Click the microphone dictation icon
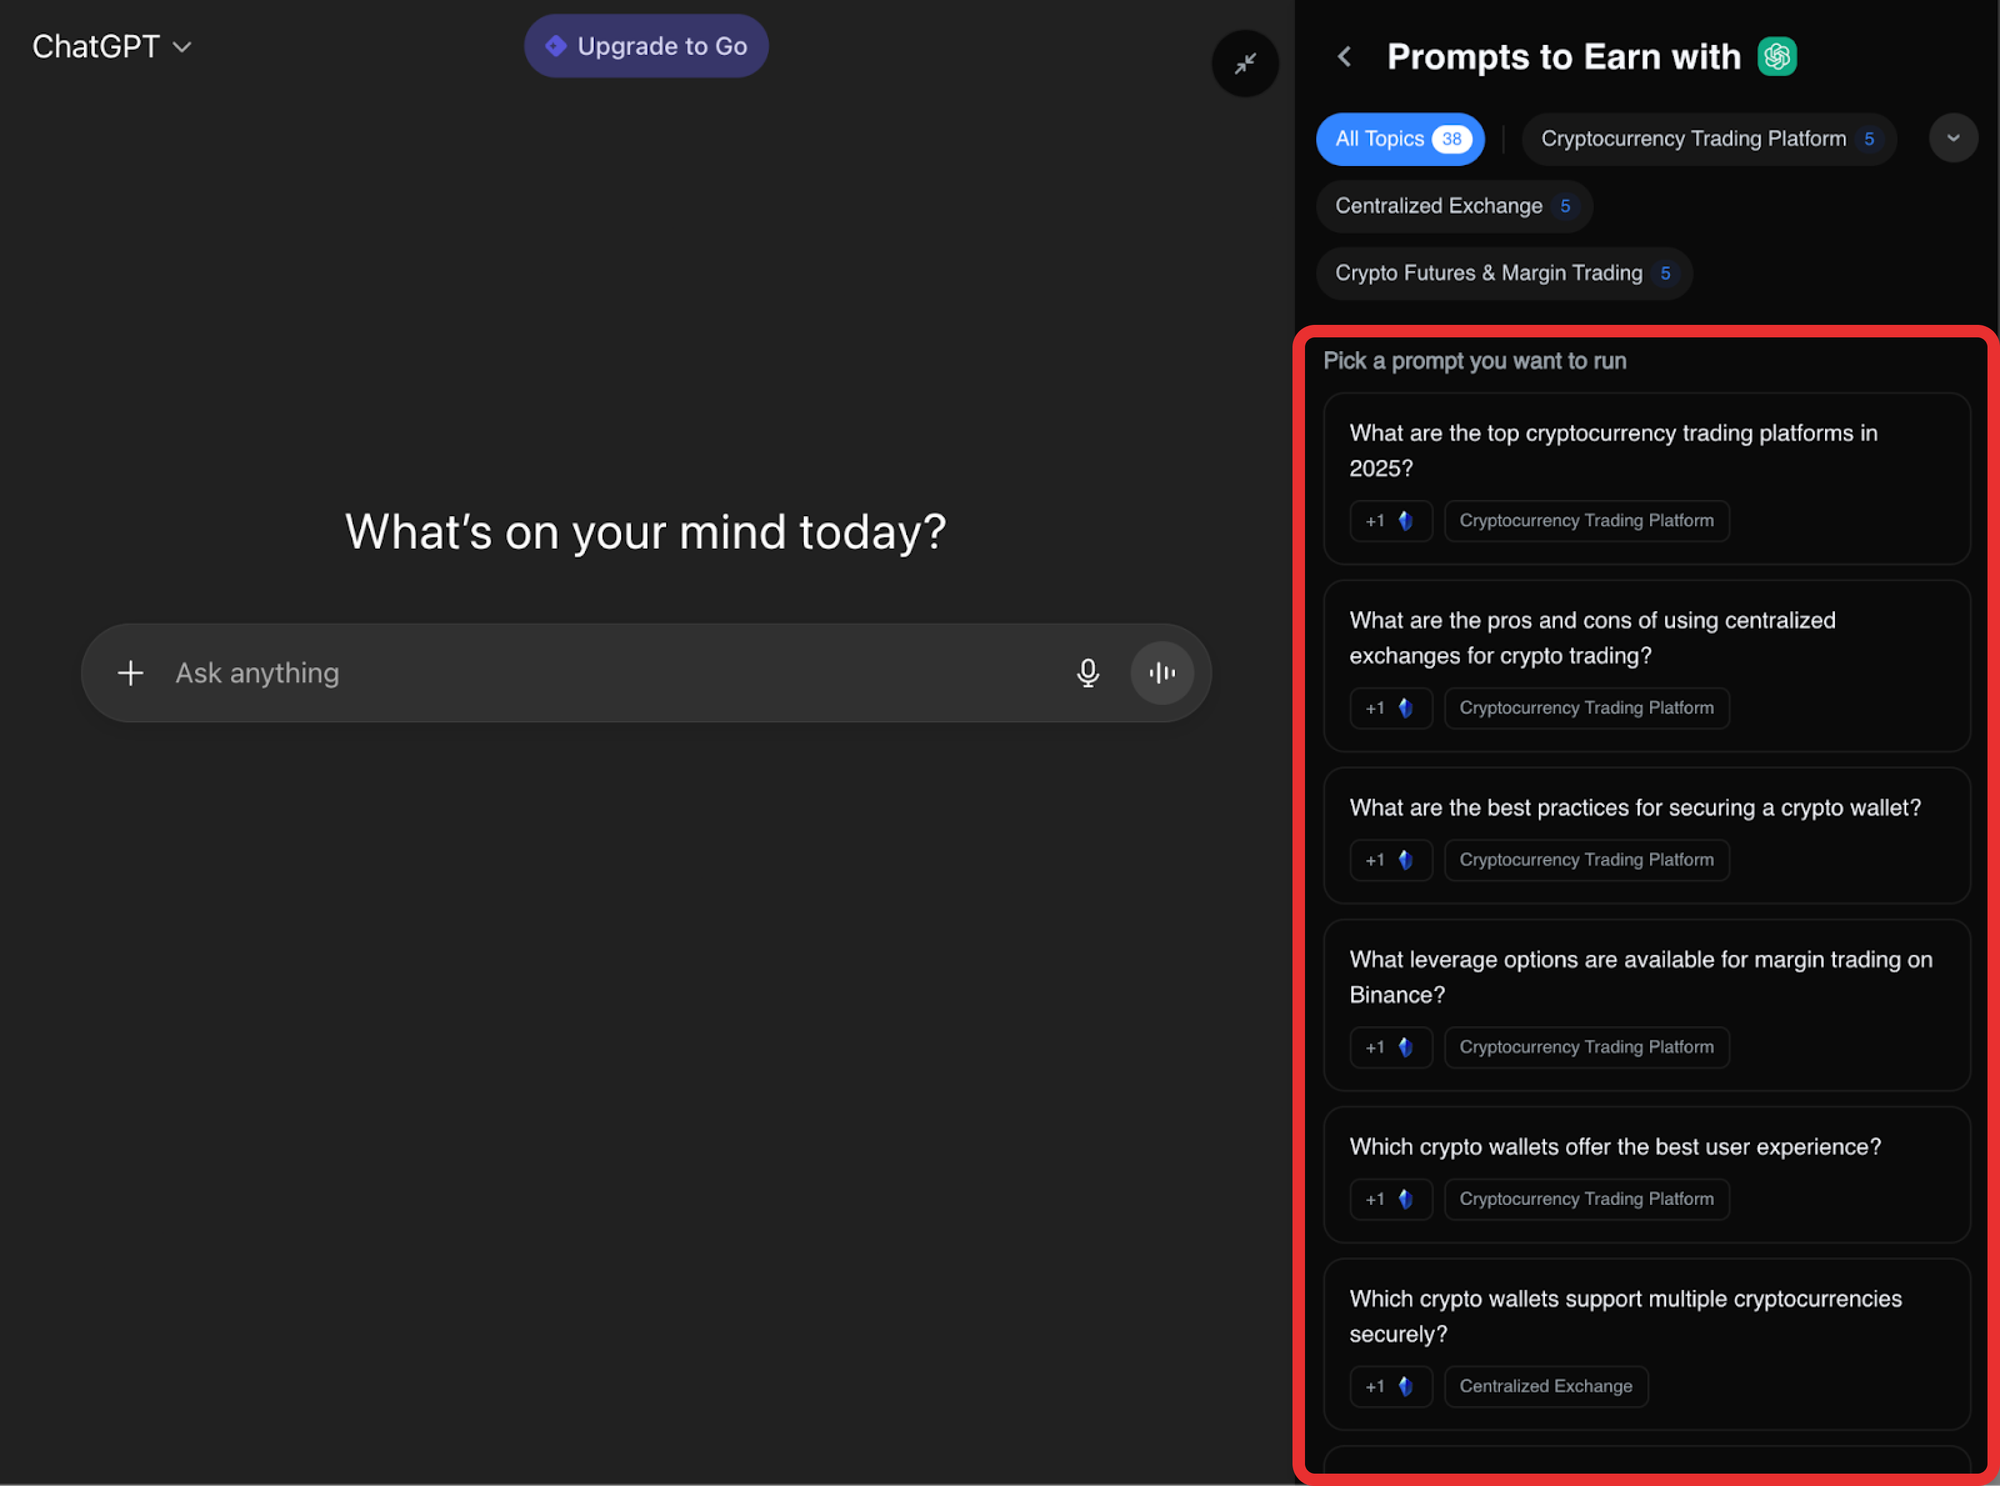 1088,673
